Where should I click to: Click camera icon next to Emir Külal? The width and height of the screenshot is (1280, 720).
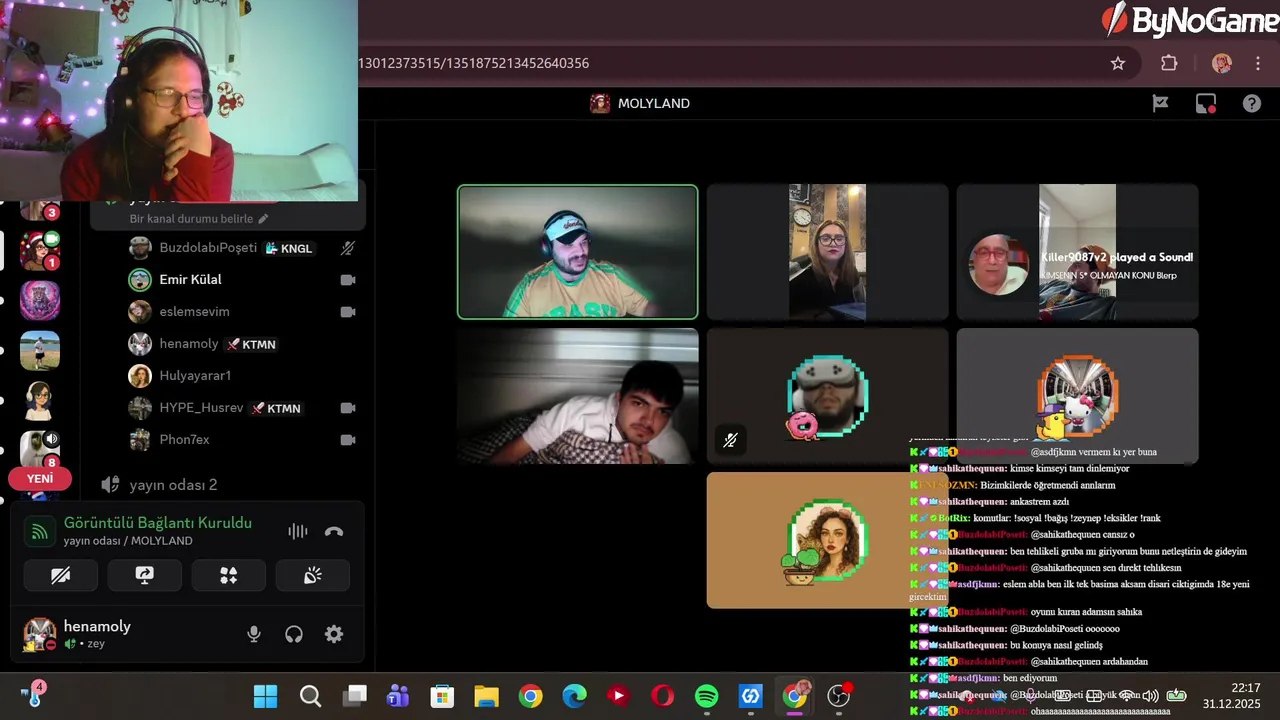pyautogui.click(x=348, y=280)
